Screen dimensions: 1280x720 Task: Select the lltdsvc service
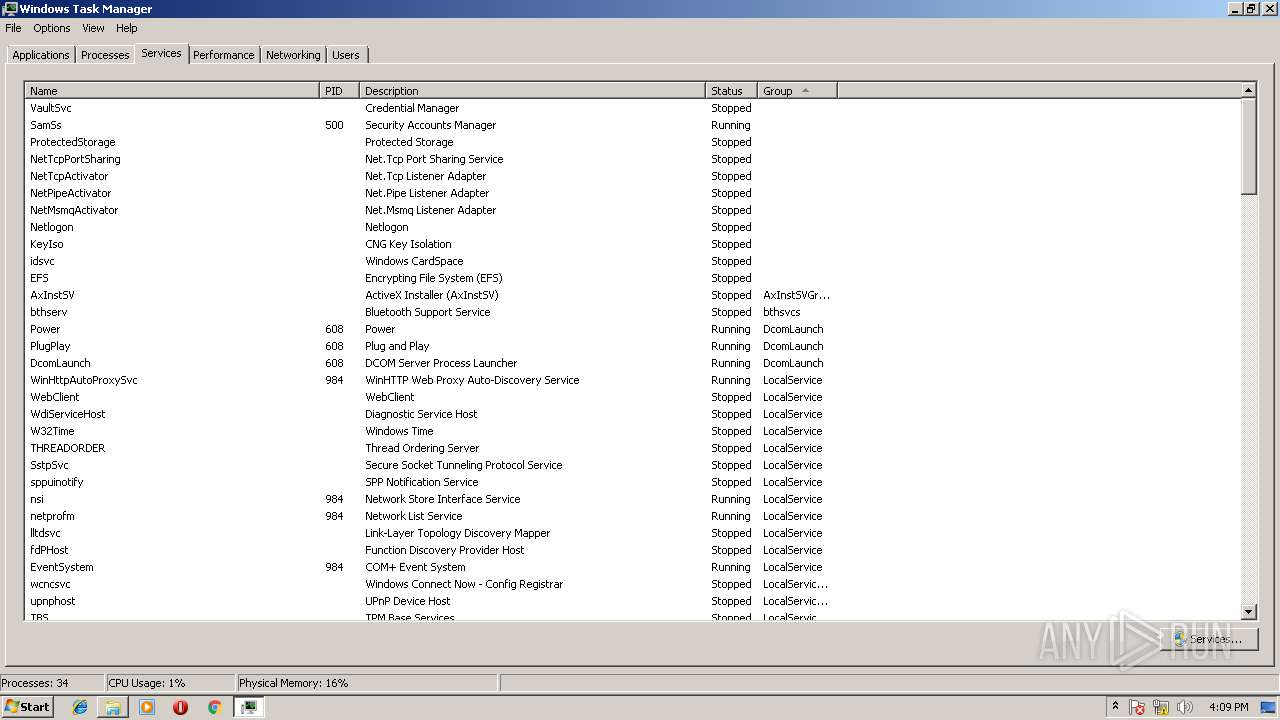[45, 533]
